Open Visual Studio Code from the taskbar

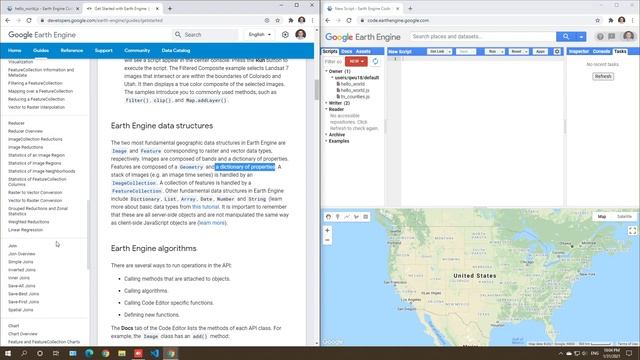(x=155, y=353)
